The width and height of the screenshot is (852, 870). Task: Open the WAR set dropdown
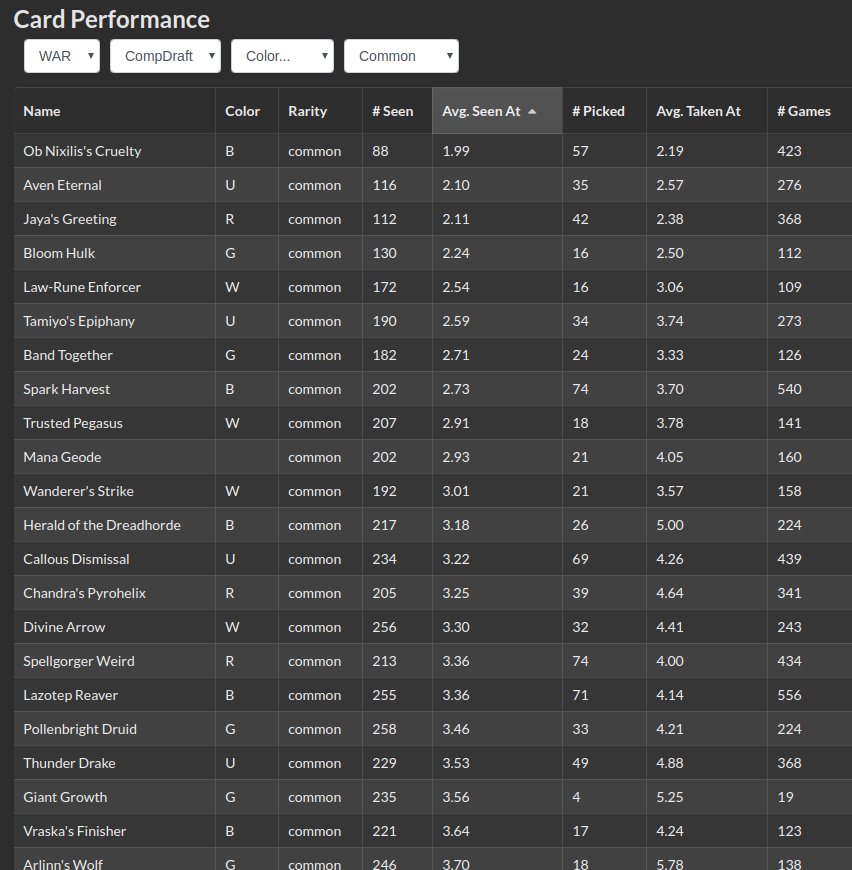click(x=62, y=56)
